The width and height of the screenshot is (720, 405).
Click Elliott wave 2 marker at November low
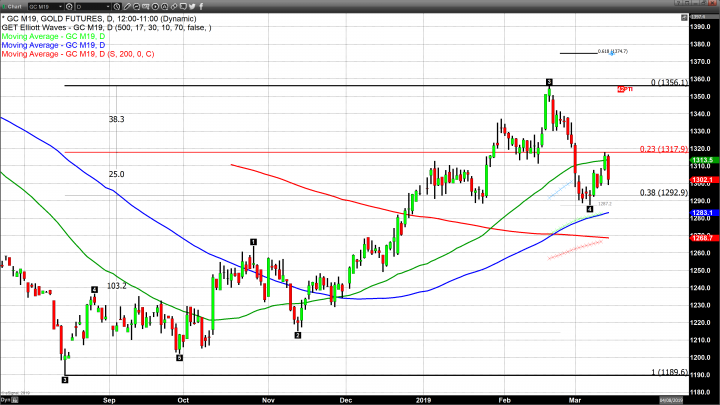(x=298, y=336)
